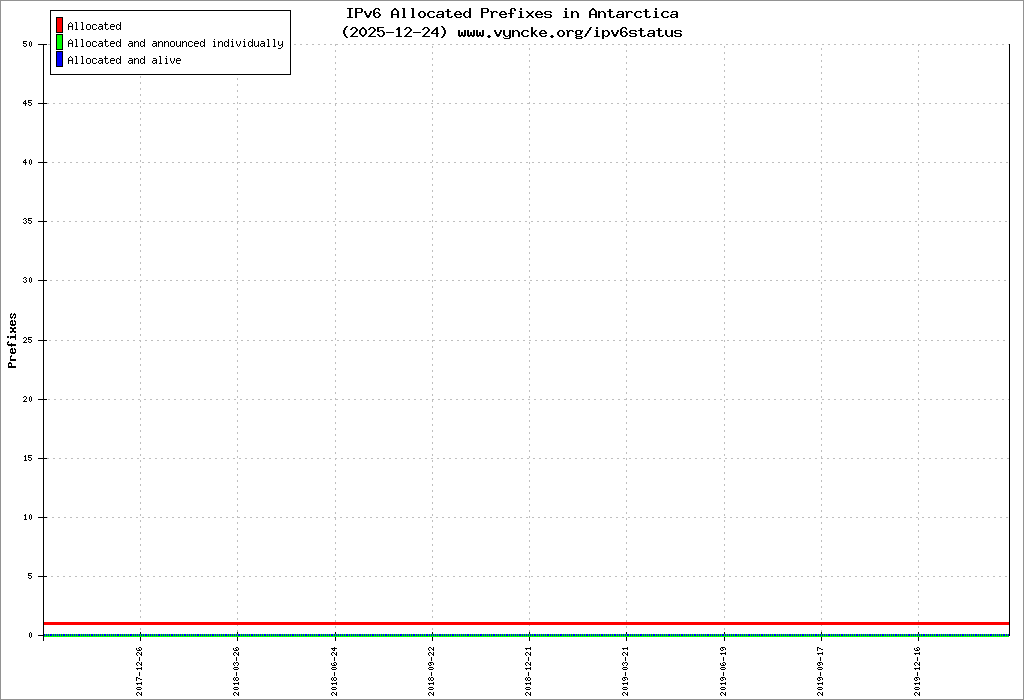Screen dimensions: 1024x700
Task: Click the 2017-12-26 date tick label
Action: 140,669
